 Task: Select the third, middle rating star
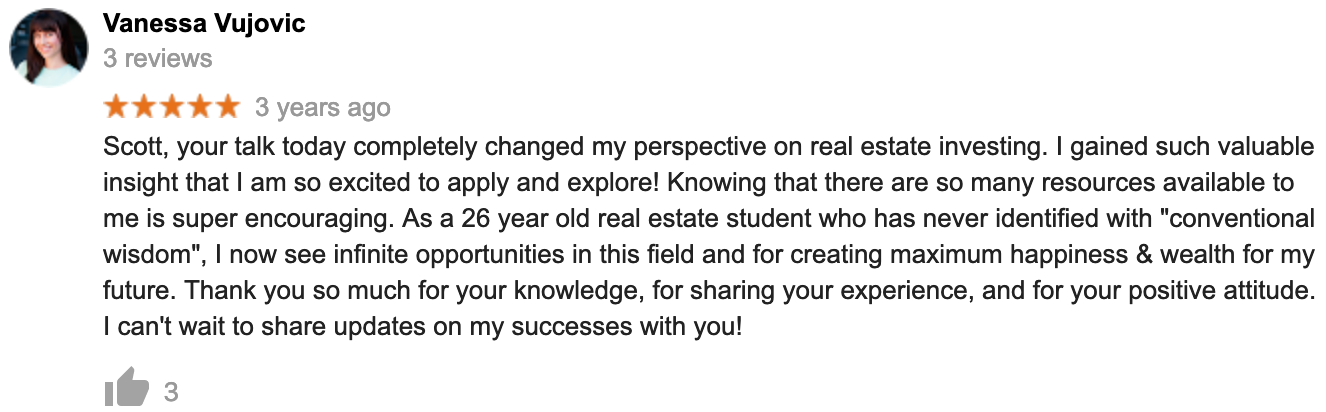point(172,106)
